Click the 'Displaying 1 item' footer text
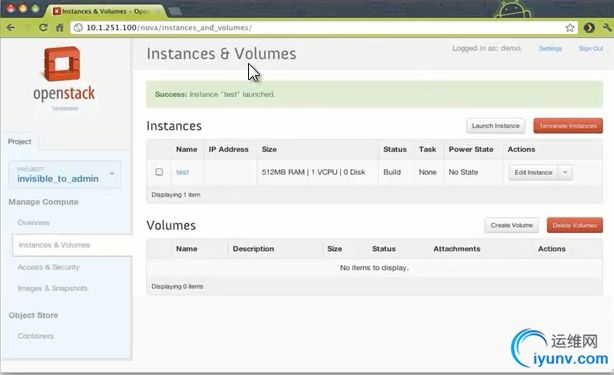 176,195
